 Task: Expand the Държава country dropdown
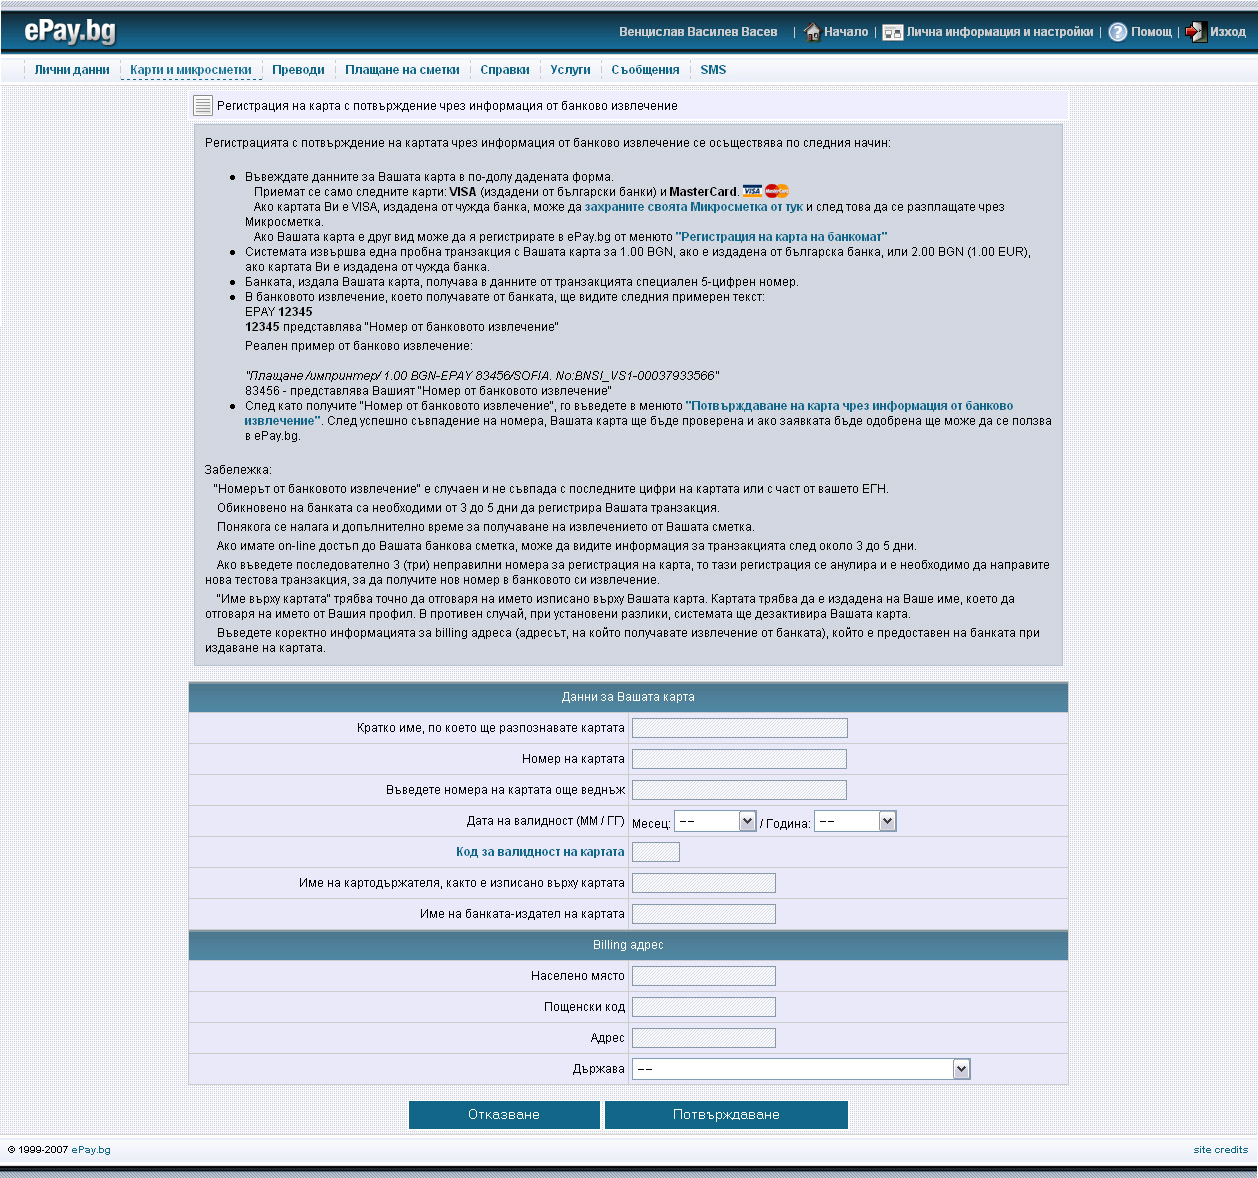(x=801, y=1069)
